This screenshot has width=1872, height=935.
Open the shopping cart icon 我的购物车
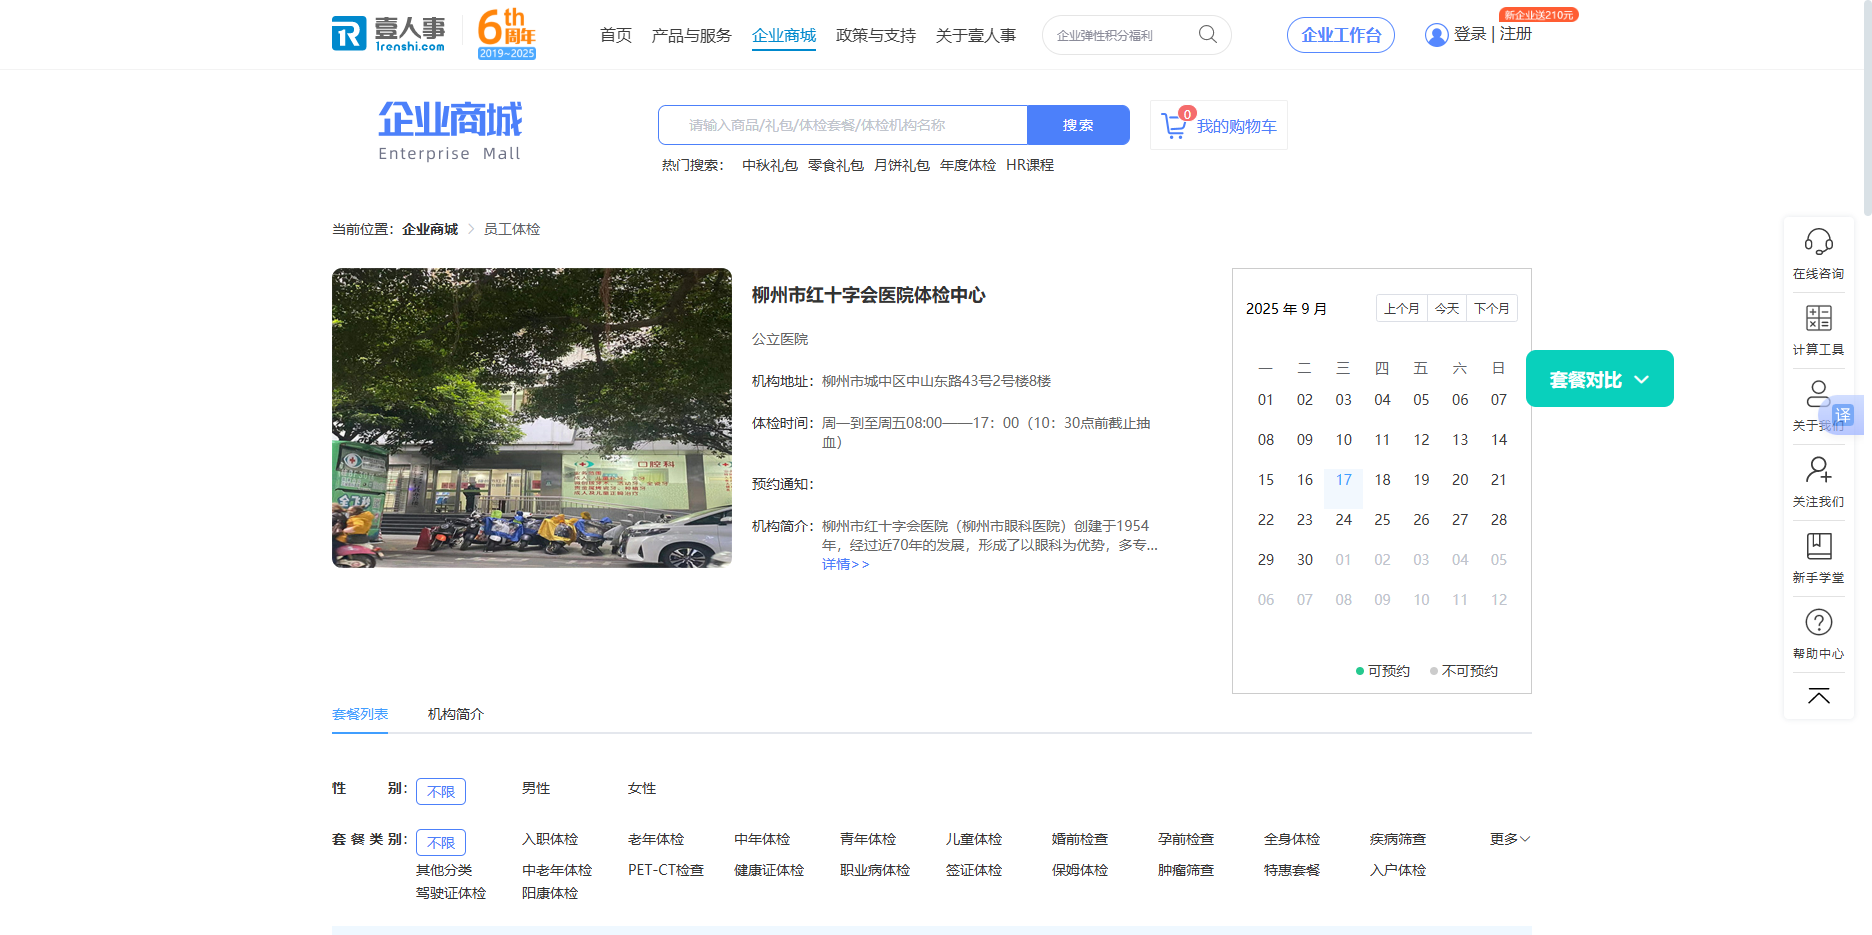pos(1175,125)
